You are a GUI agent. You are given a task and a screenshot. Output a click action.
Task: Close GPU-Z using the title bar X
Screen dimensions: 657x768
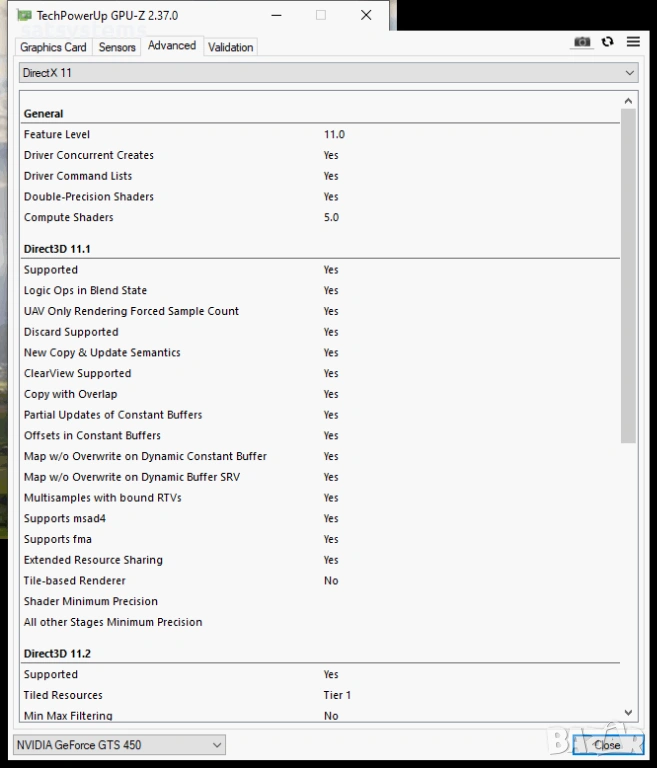pos(366,16)
